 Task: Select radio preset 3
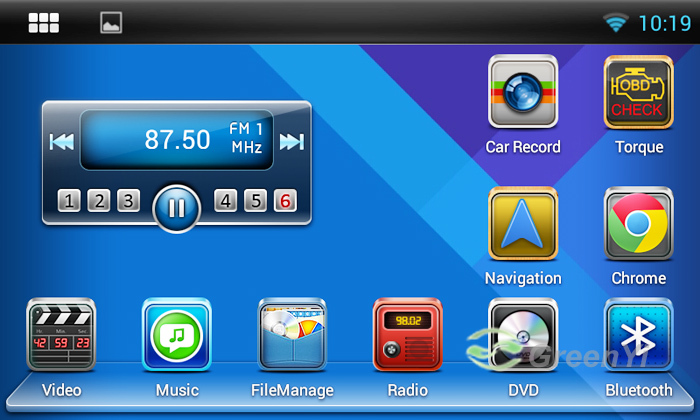[128, 201]
